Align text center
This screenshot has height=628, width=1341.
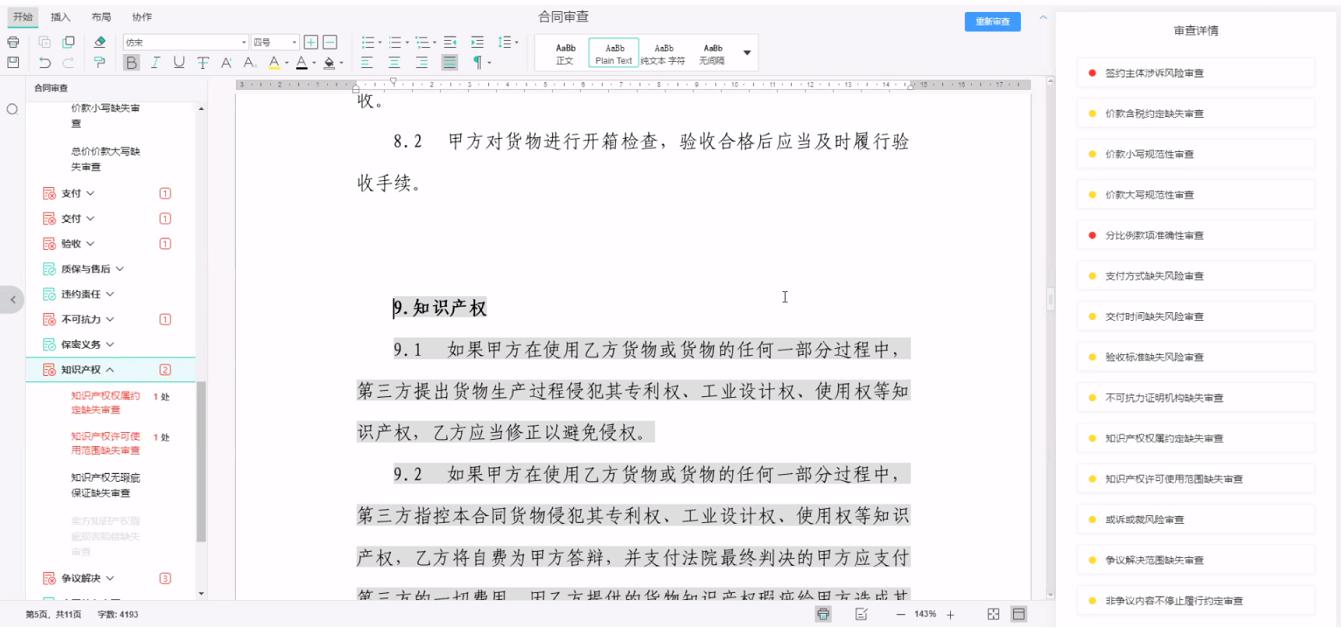pos(394,62)
